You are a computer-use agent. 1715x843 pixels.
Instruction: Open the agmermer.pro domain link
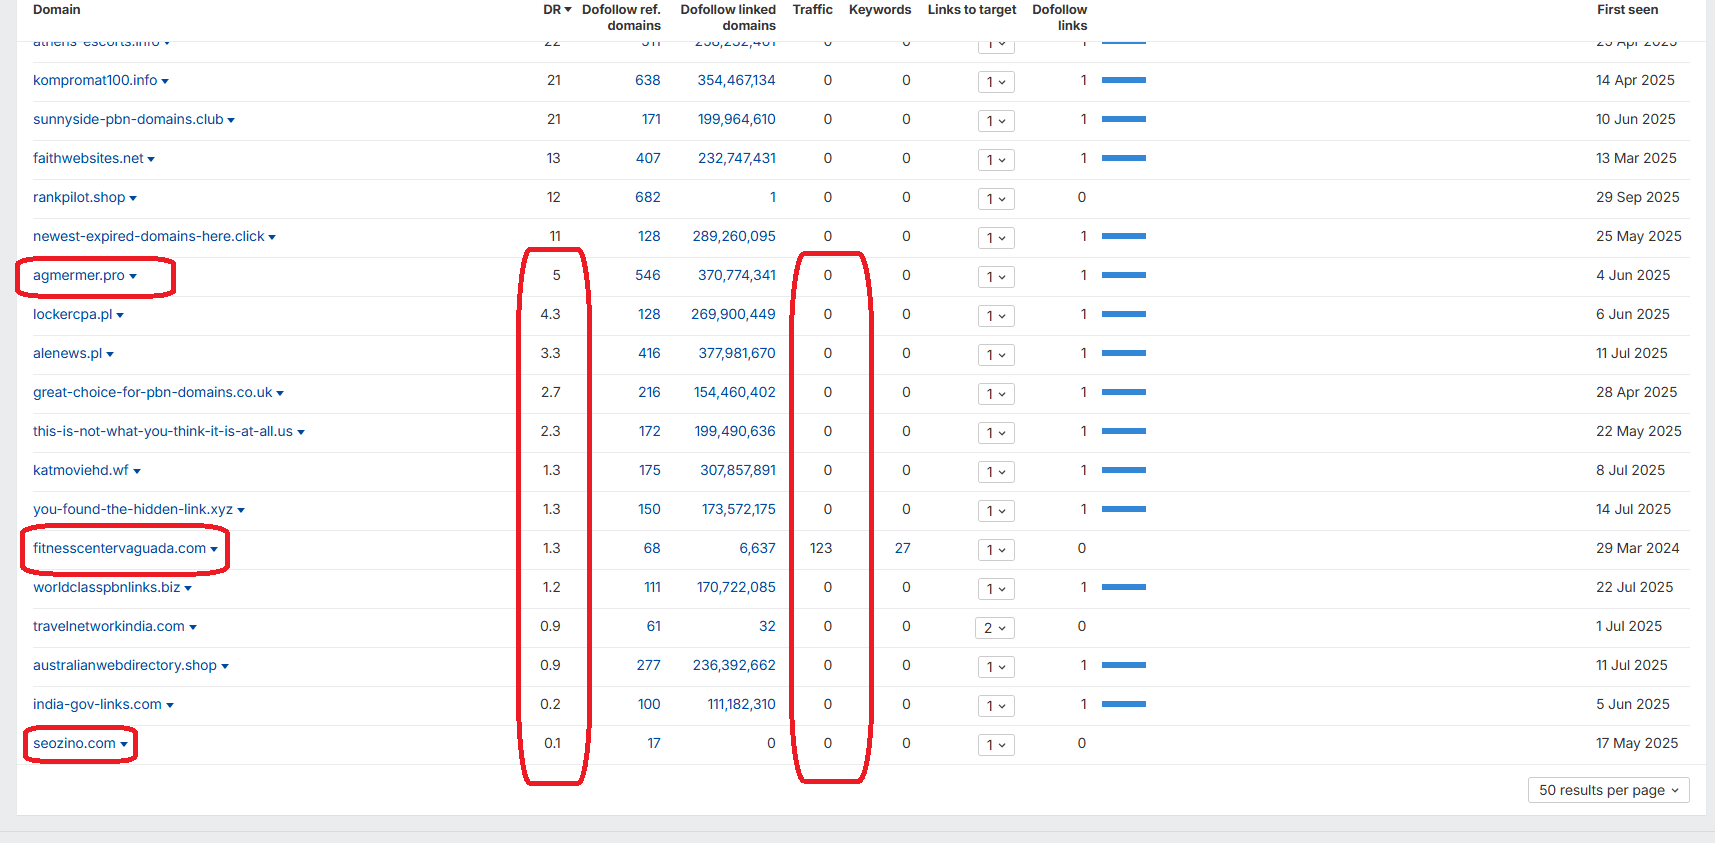(79, 275)
